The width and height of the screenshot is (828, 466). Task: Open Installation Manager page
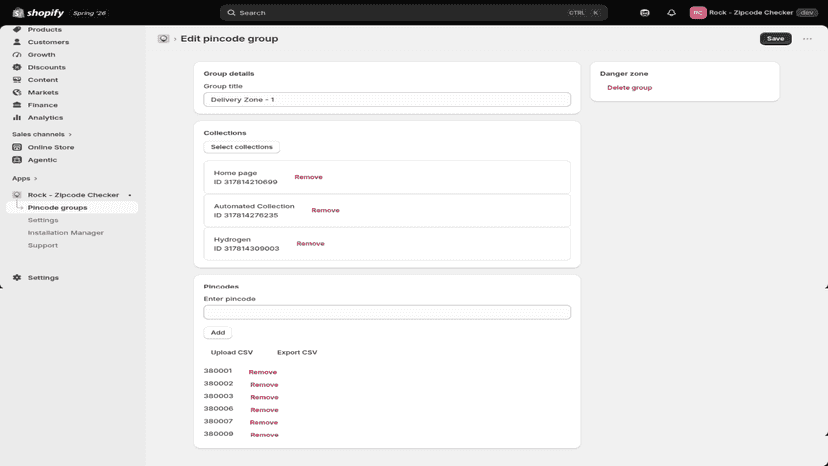tap(66, 233)
